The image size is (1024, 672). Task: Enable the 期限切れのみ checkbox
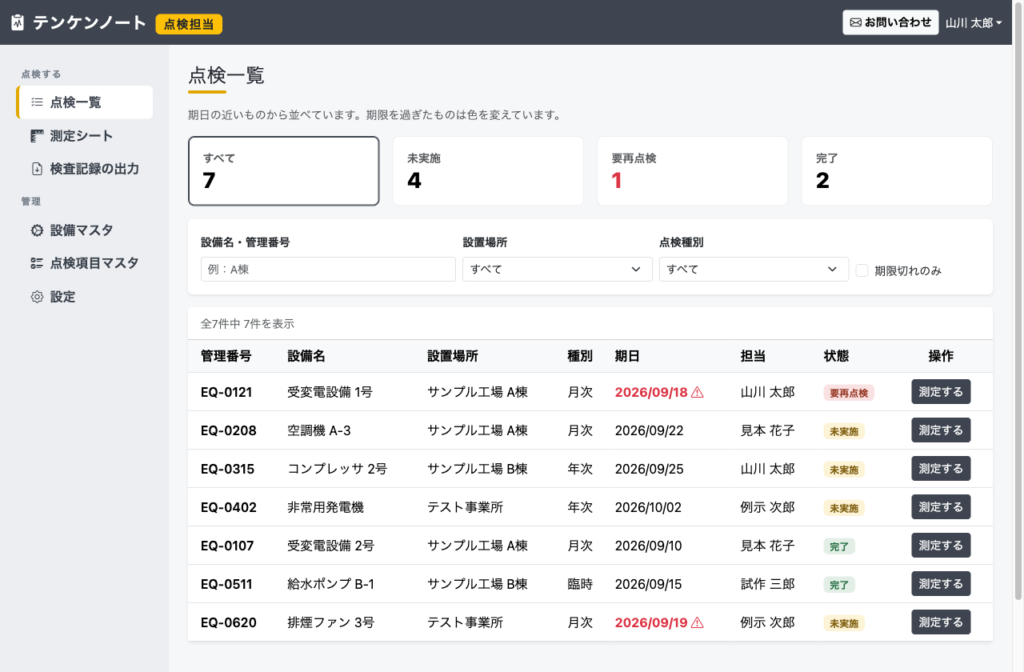click(x=862, y=270)
